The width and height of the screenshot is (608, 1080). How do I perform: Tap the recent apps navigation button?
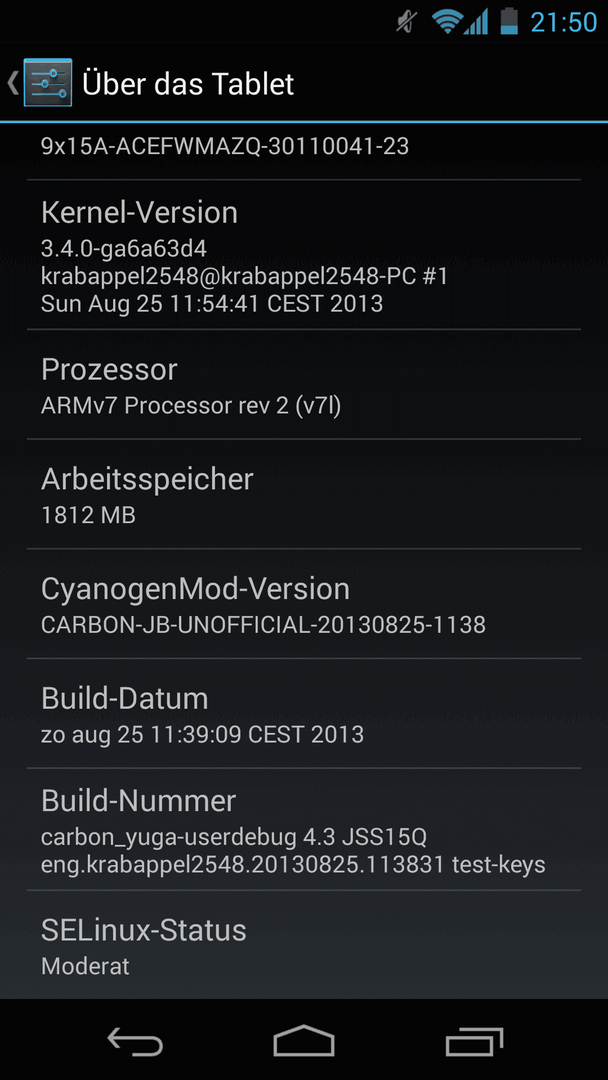[x=474, y=1040]
